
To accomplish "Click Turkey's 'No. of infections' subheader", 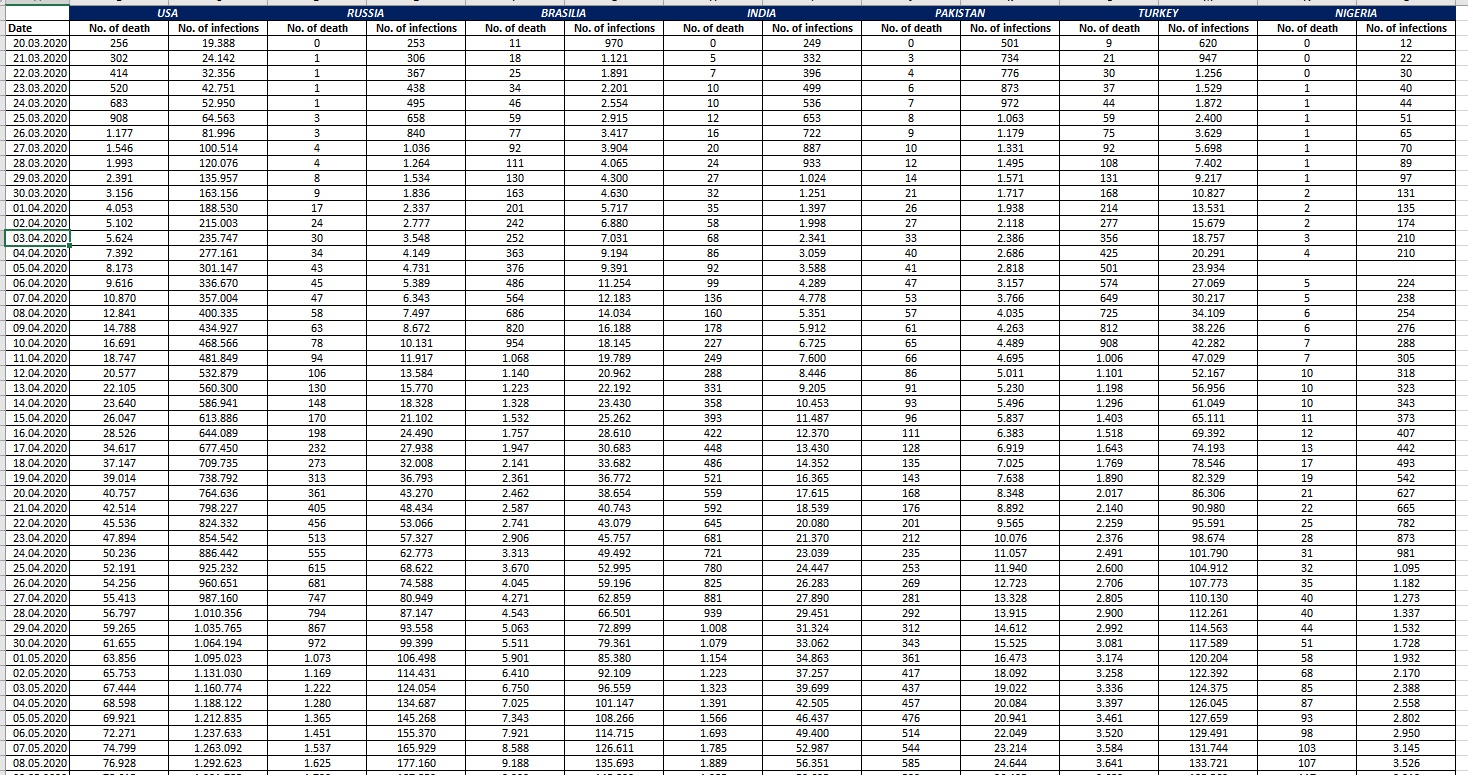I will point(1208,28).
